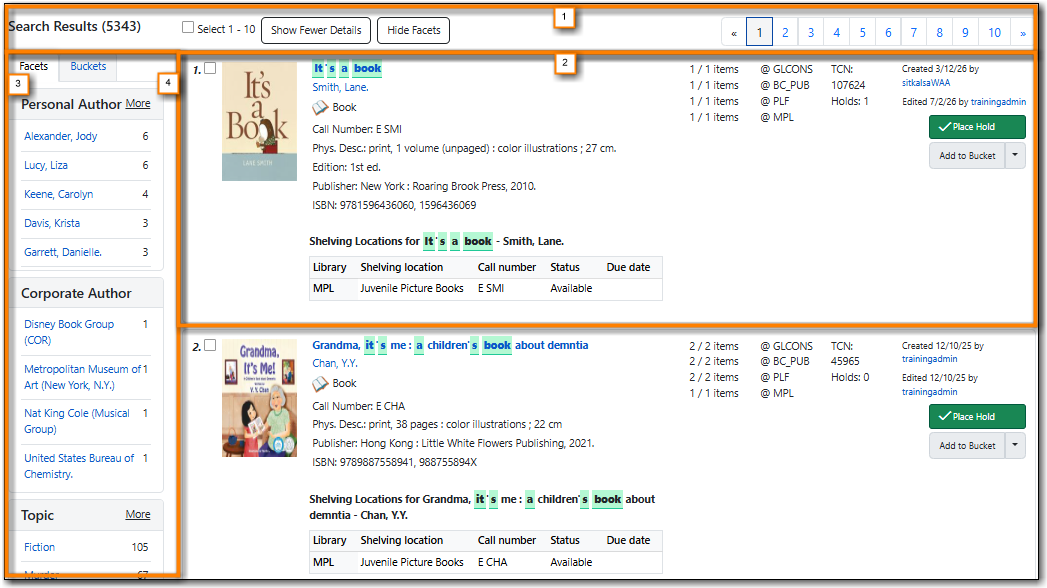Select call number cell E CHA in table
1047x588 pixels.
[493, 562]
